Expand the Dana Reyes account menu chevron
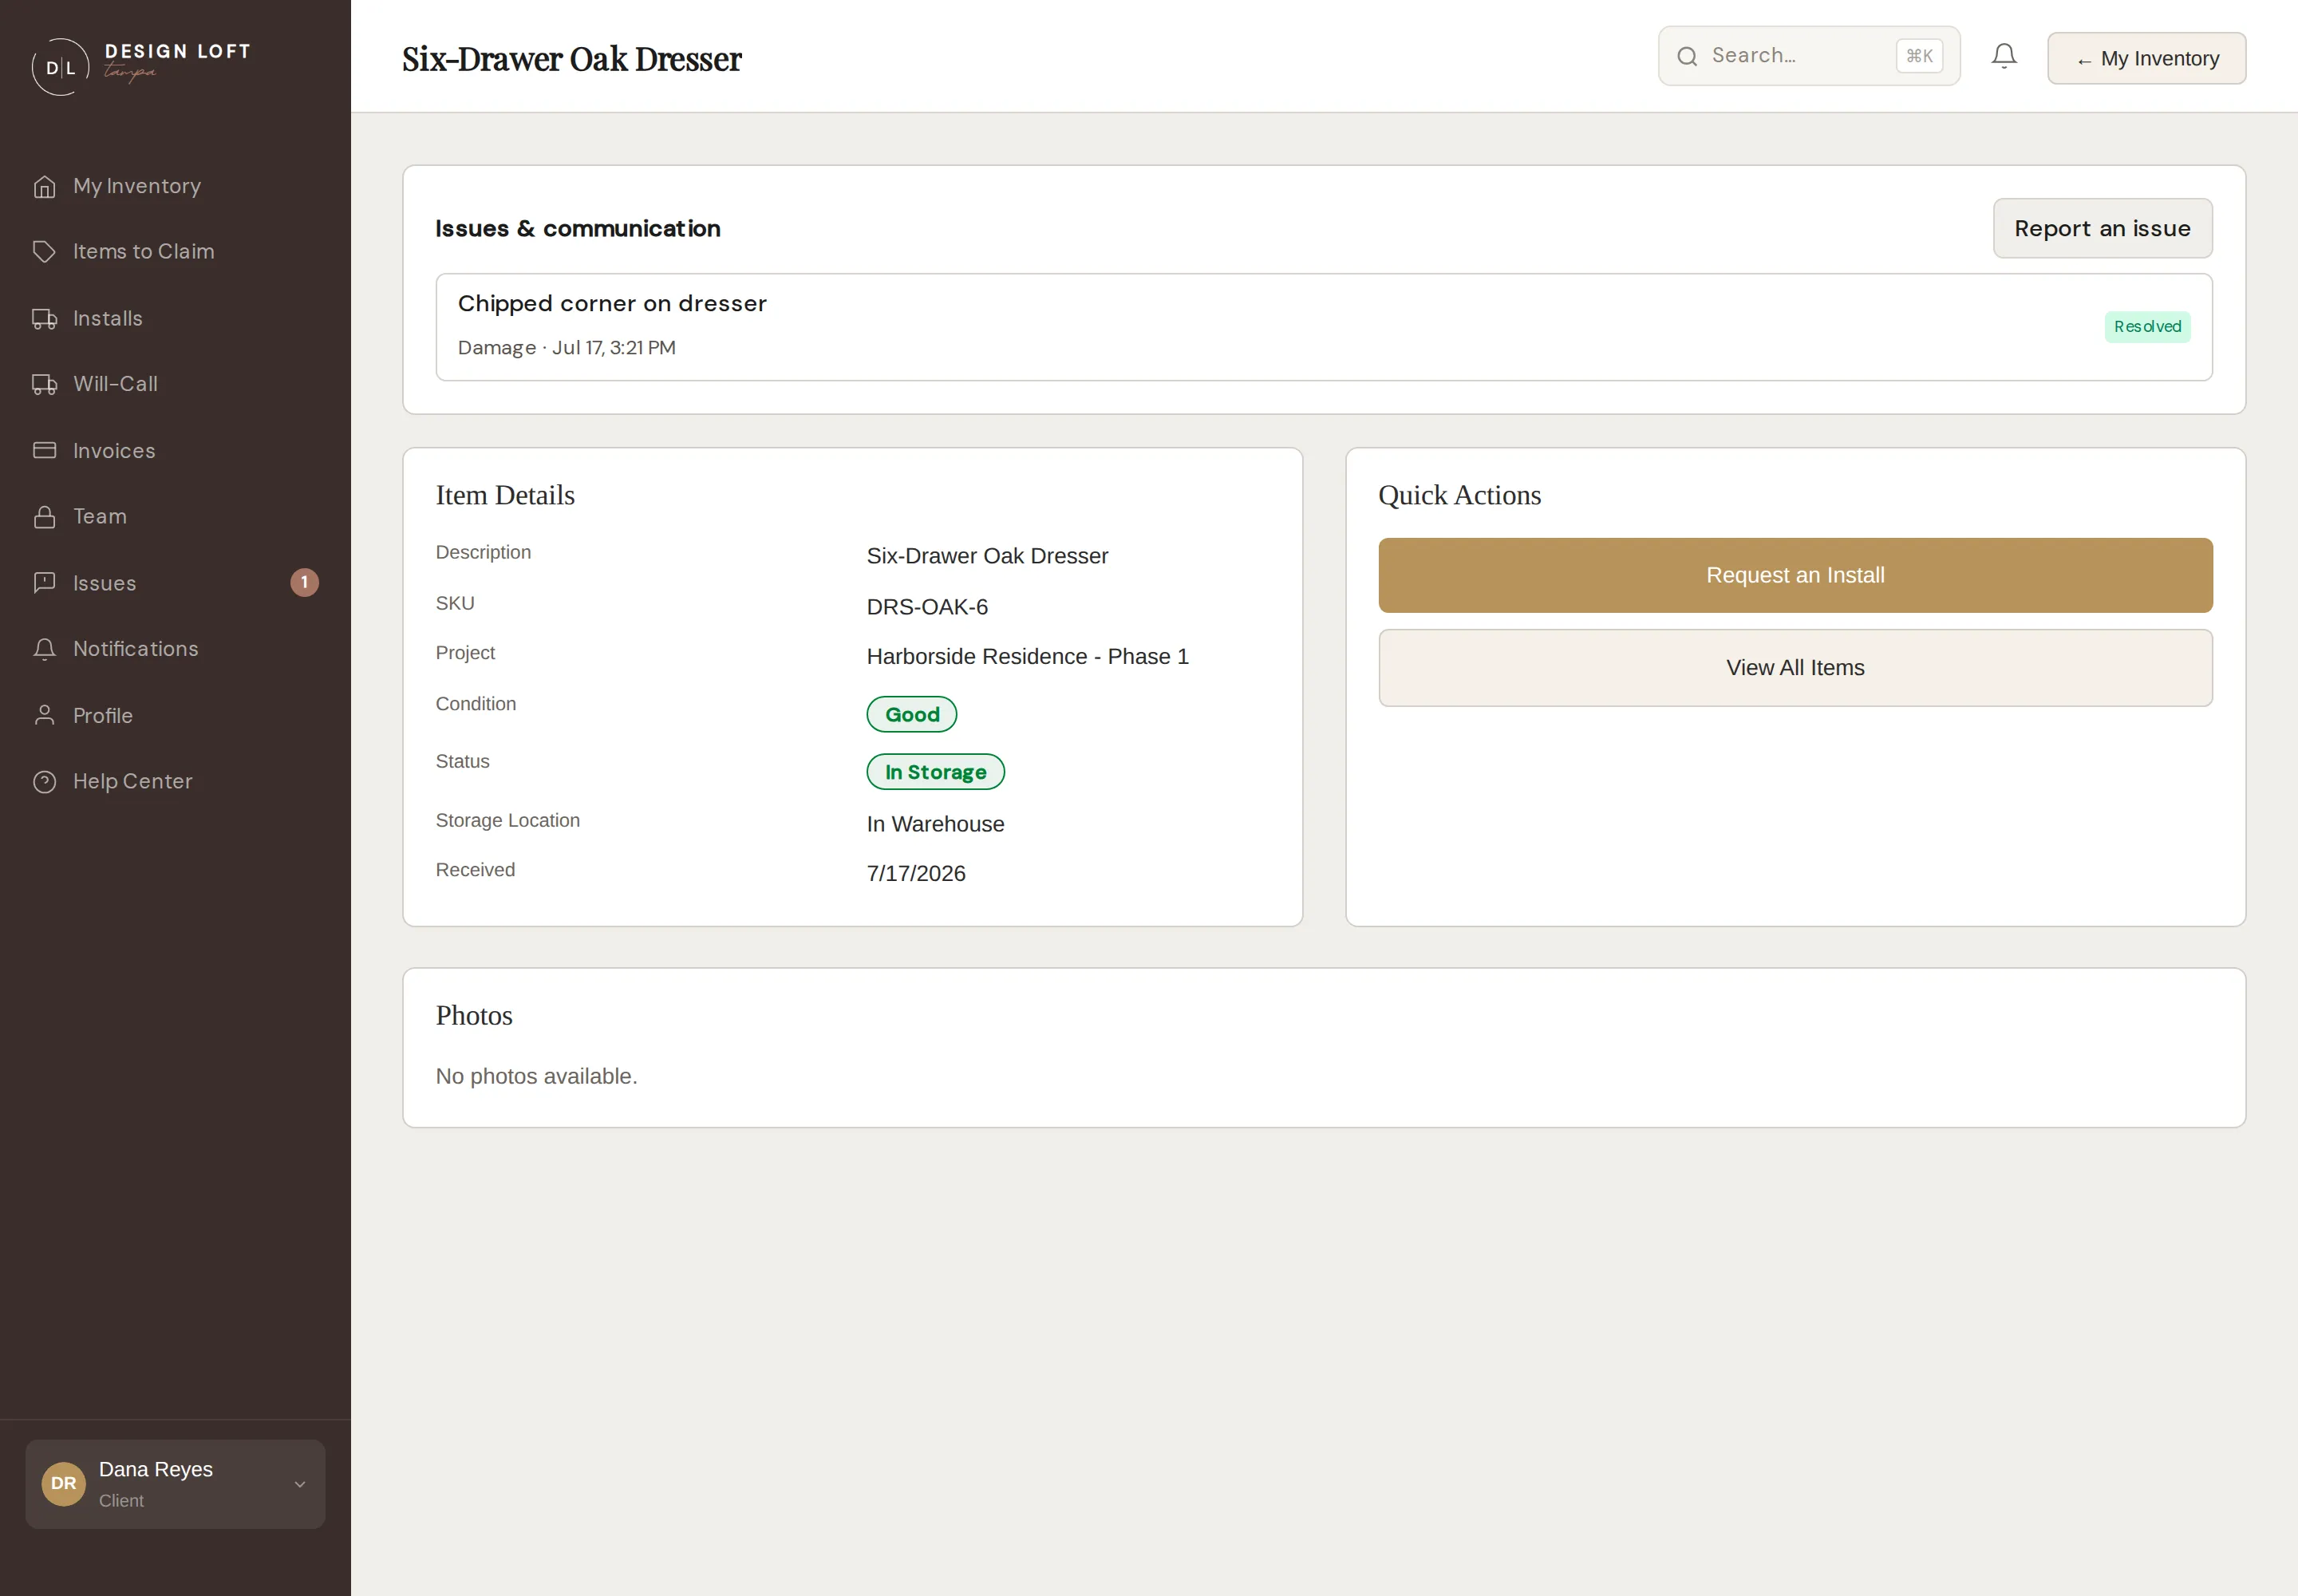The height and width of the screenshot is (1596, 2298). (x=299, y=1485)
